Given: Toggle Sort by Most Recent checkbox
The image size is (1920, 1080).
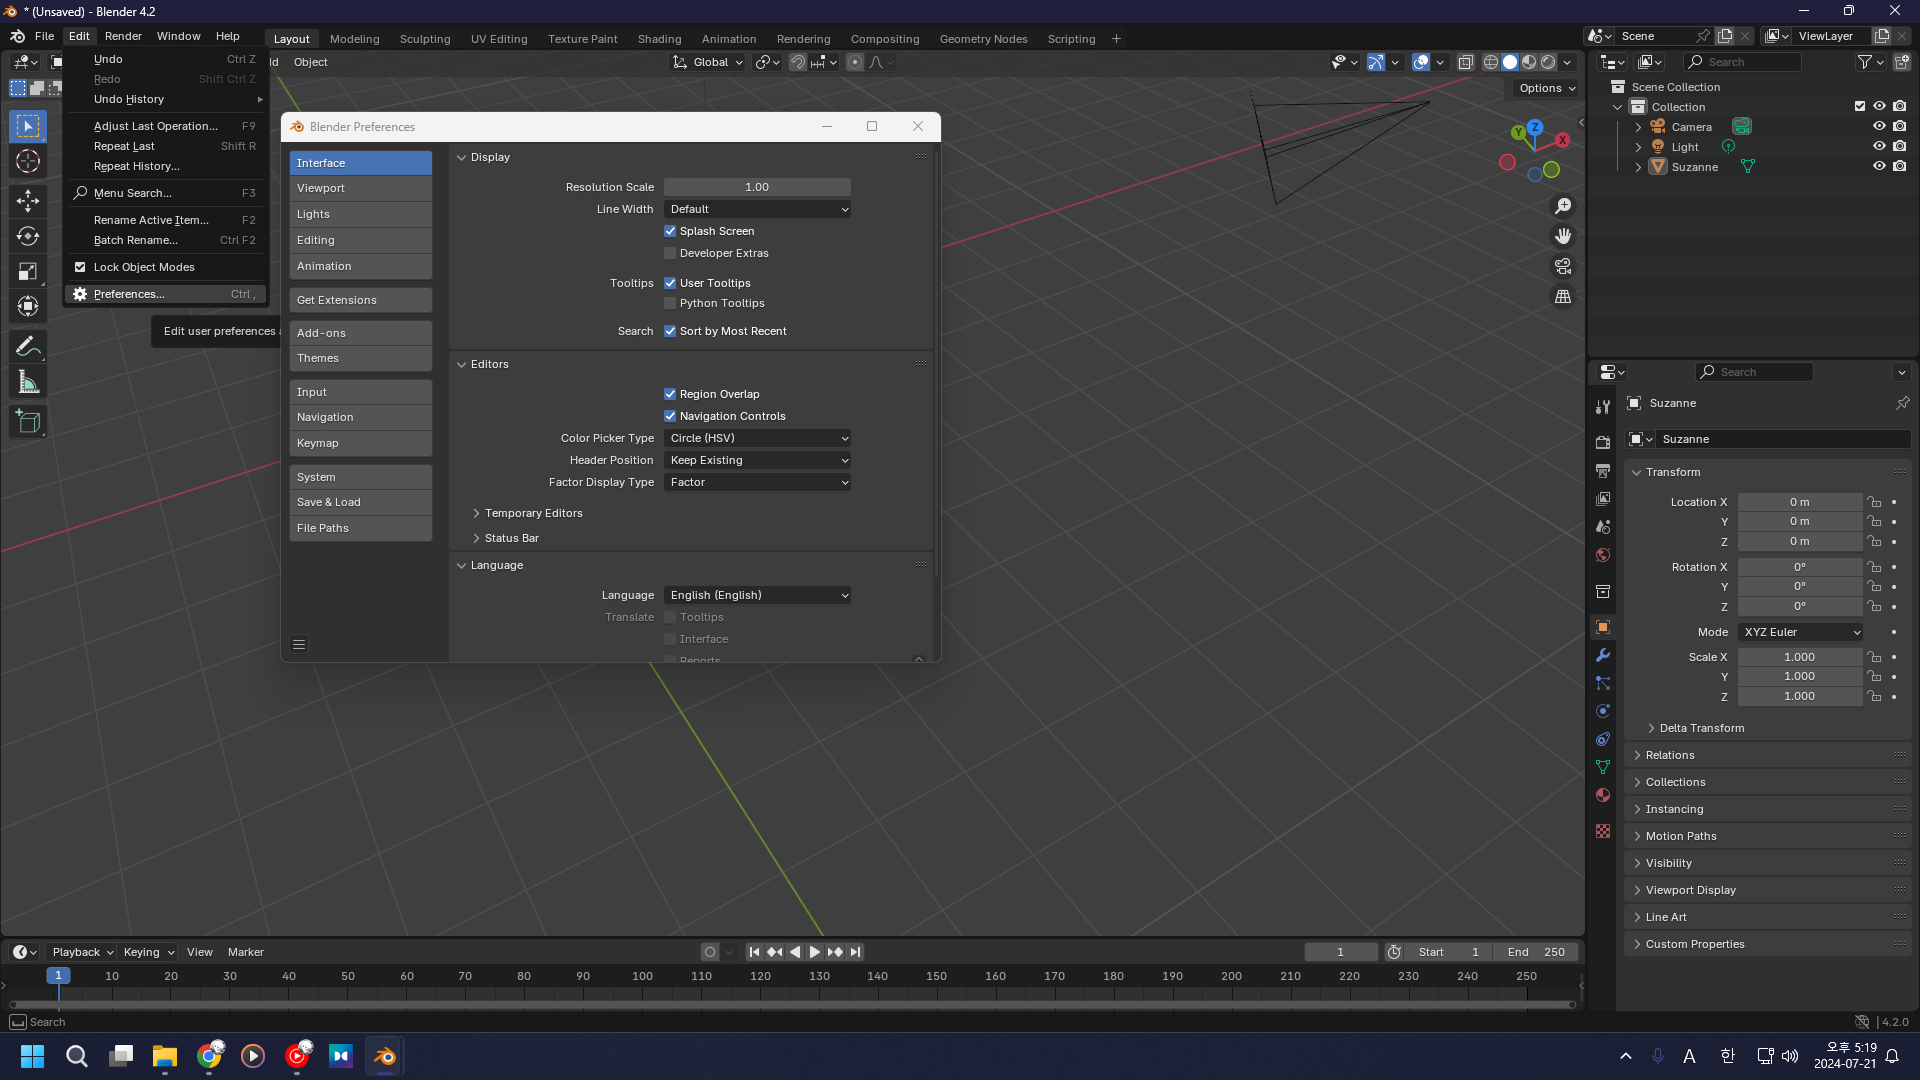Looking at the screenshot, I should coord(670,331).
